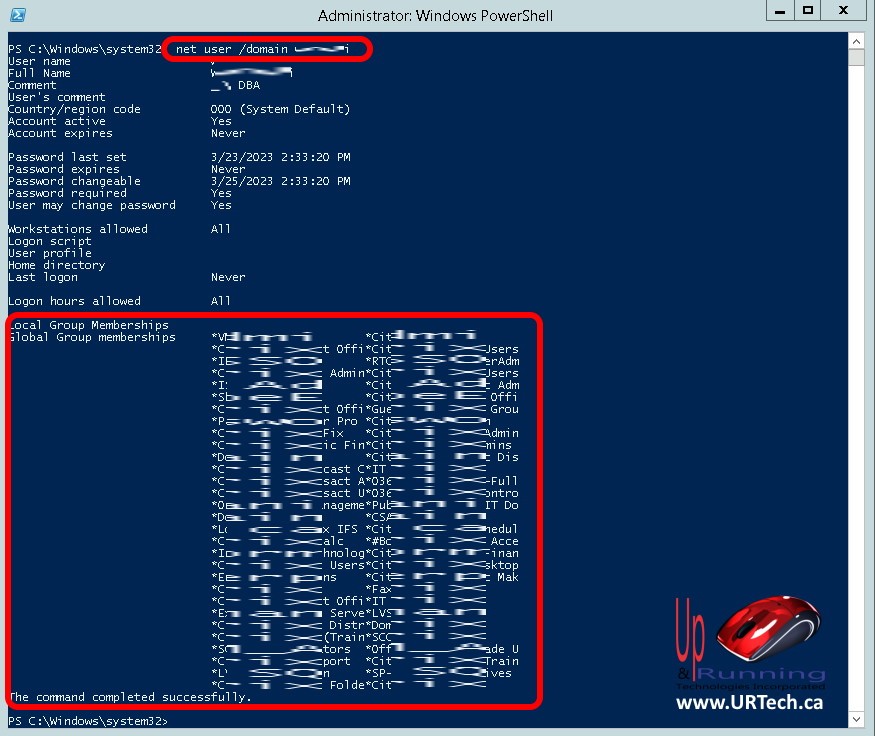Click the "Password last set" line
Image resolution: width=875 pixels, height=736 pixels.
[67, 157]
